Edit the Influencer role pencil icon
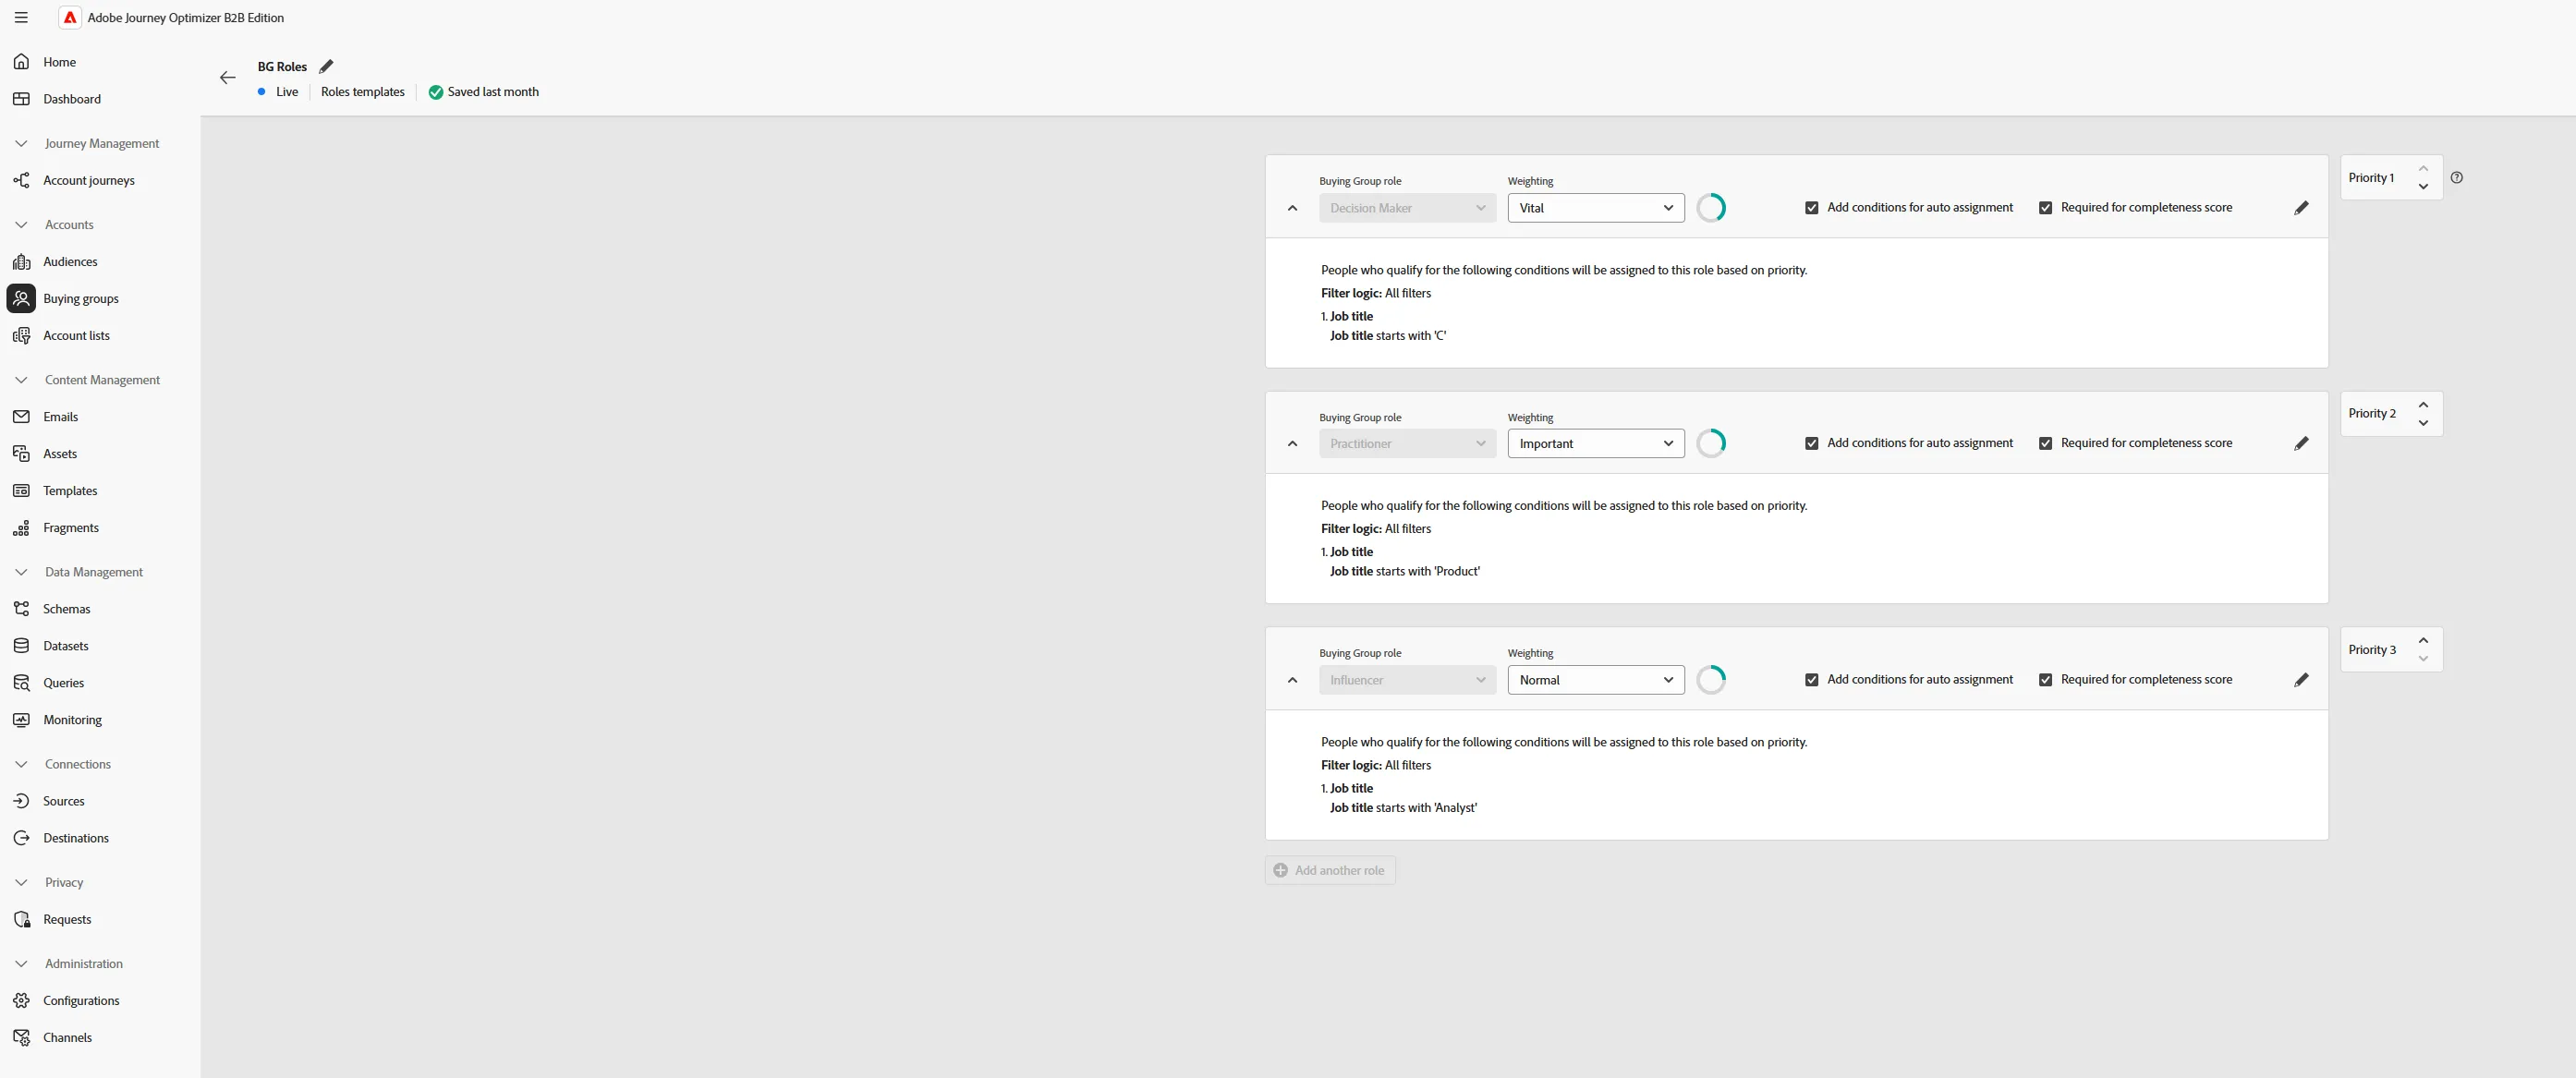This screenshot has height=1078, width=2576. (x=2301, y=680)
